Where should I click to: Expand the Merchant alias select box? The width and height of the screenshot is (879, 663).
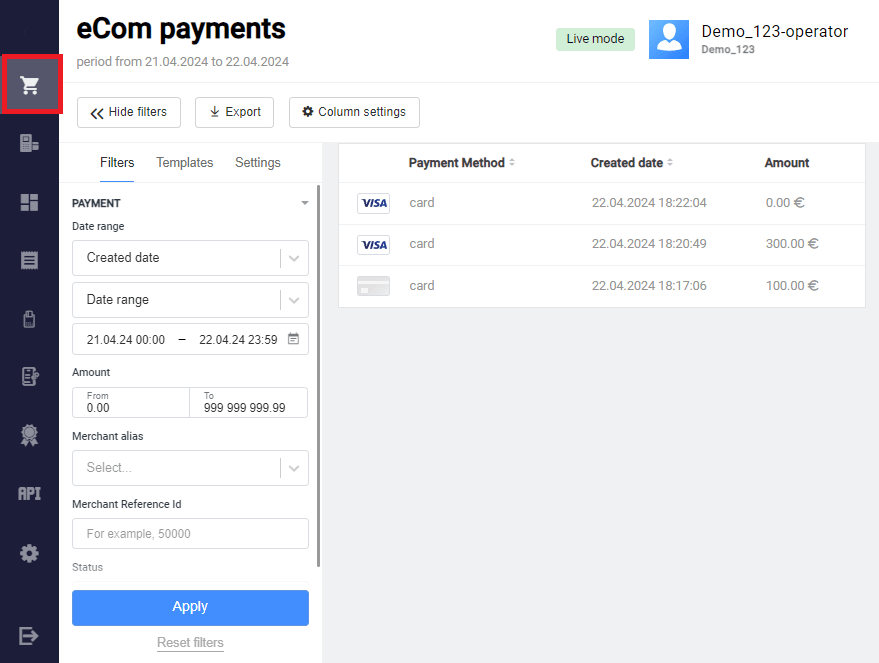(293, 468)
